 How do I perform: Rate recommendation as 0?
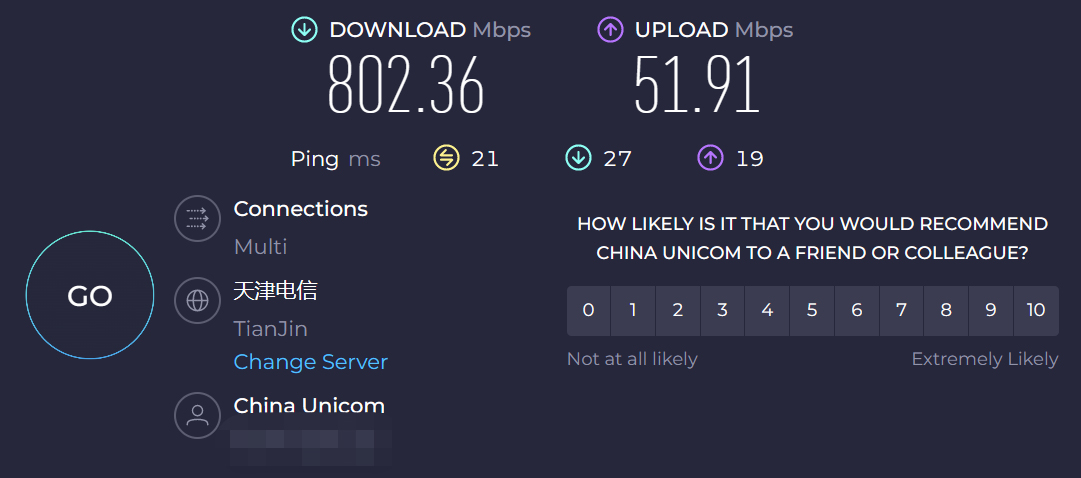pos(588,310)
